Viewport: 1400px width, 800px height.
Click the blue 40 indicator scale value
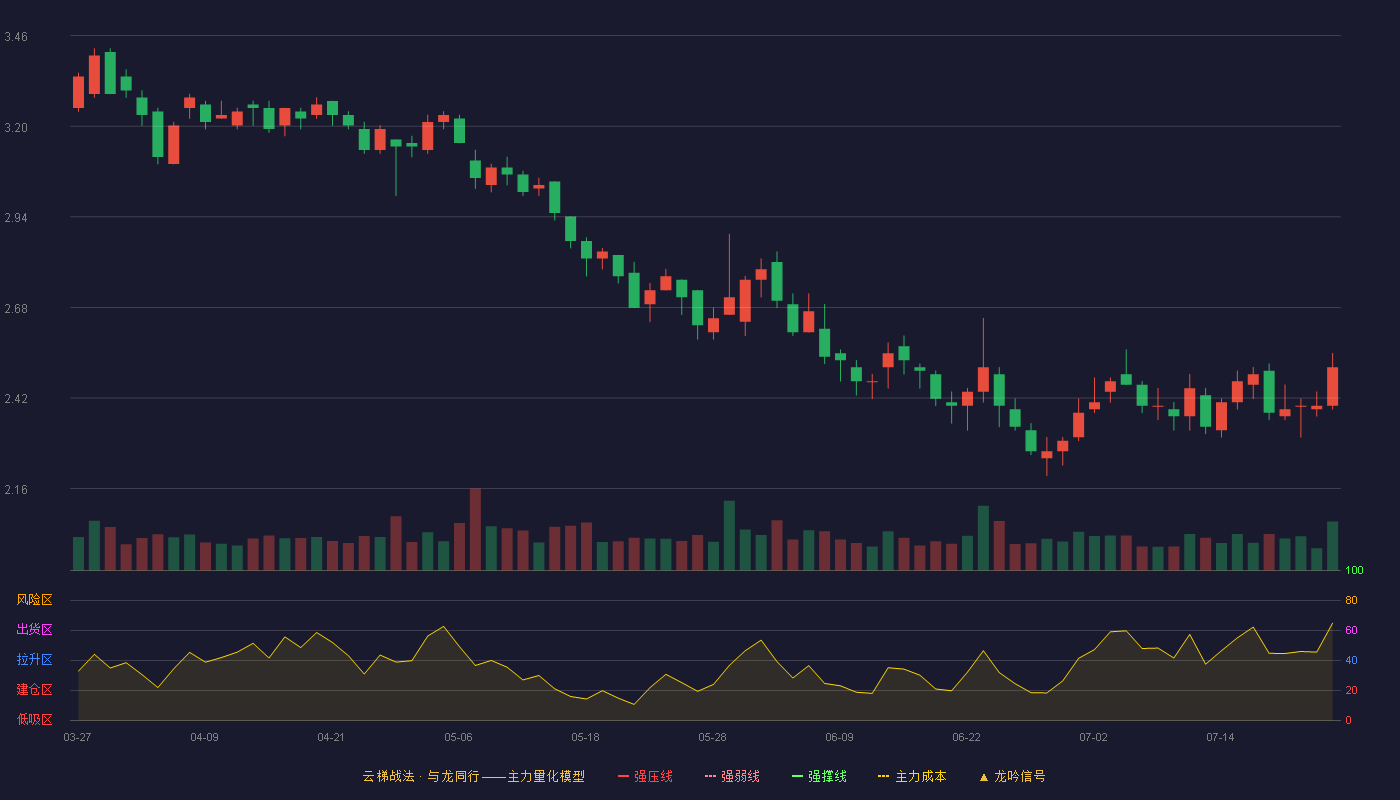pos(1351,660)
